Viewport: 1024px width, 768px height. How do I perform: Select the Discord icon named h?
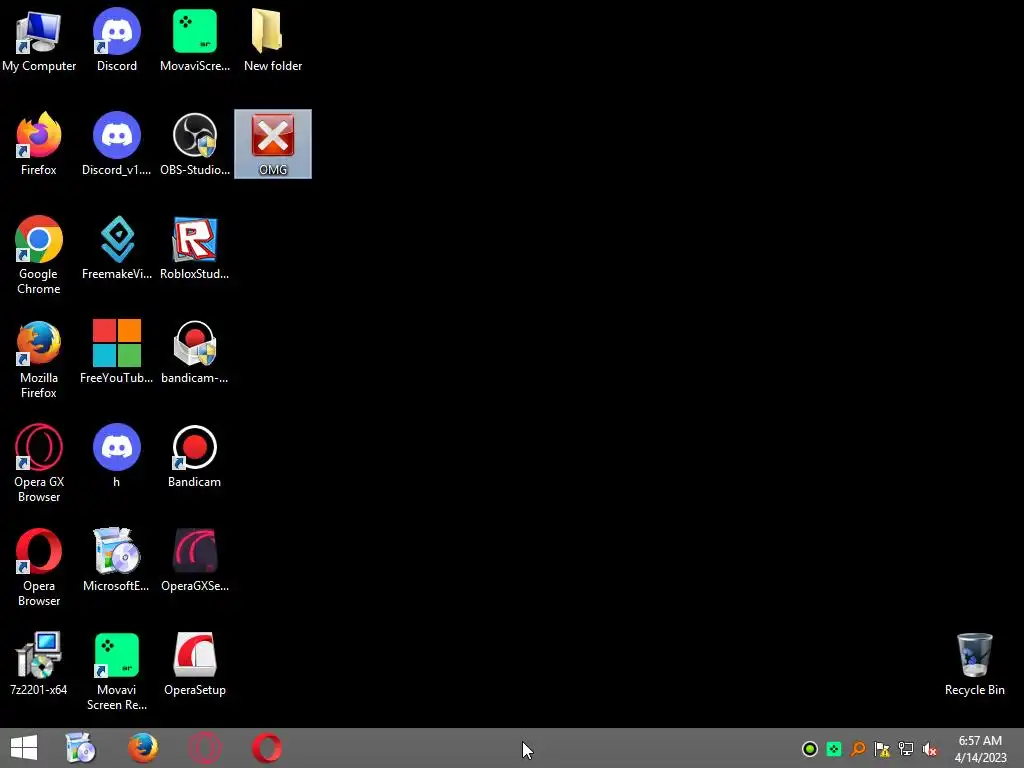[x=117, y=456]
